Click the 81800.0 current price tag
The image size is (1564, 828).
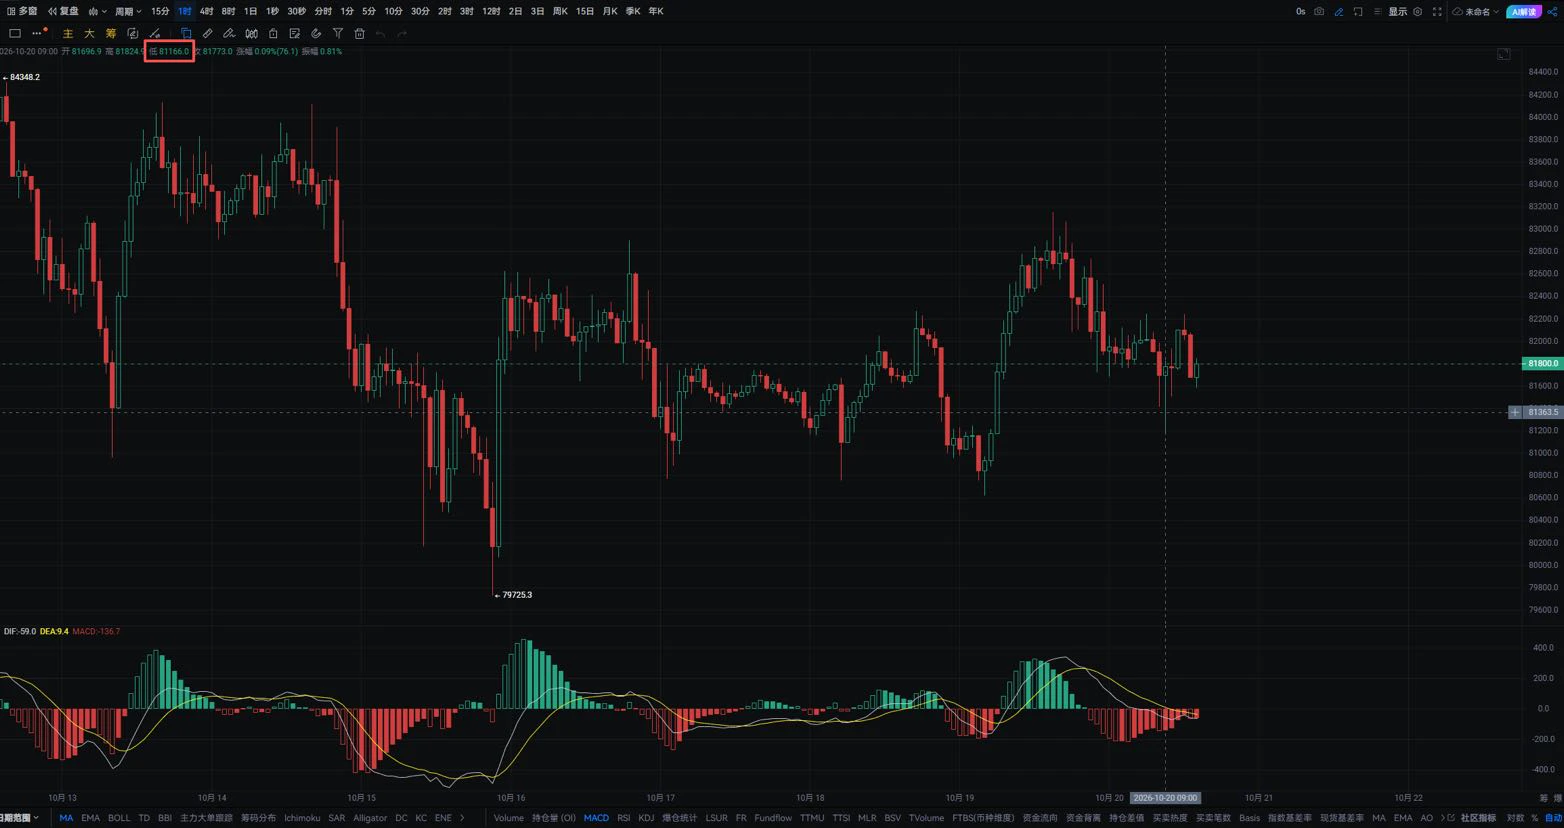(1542, 364)
